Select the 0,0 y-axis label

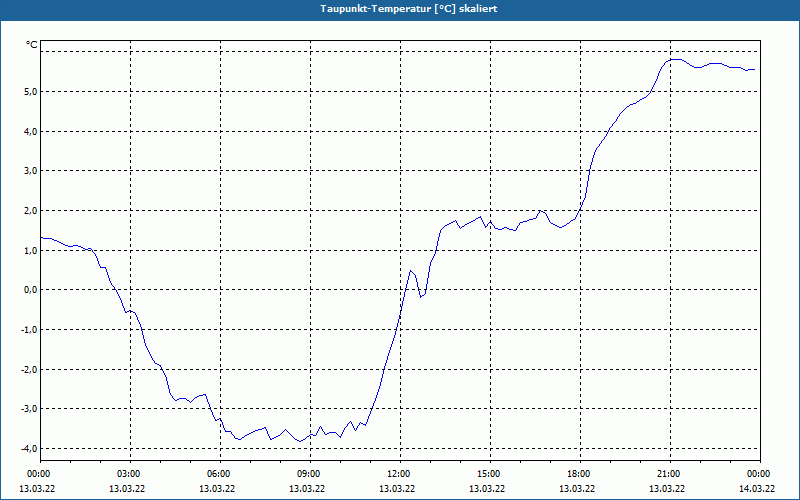(x=30, y=290)
